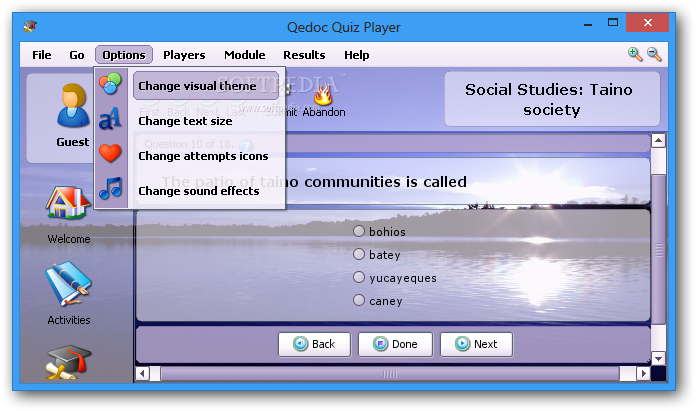Screen dimensions: 696x411
Task: Click the vertical scrollbar down arrow
Action: (x=658, y=358)
